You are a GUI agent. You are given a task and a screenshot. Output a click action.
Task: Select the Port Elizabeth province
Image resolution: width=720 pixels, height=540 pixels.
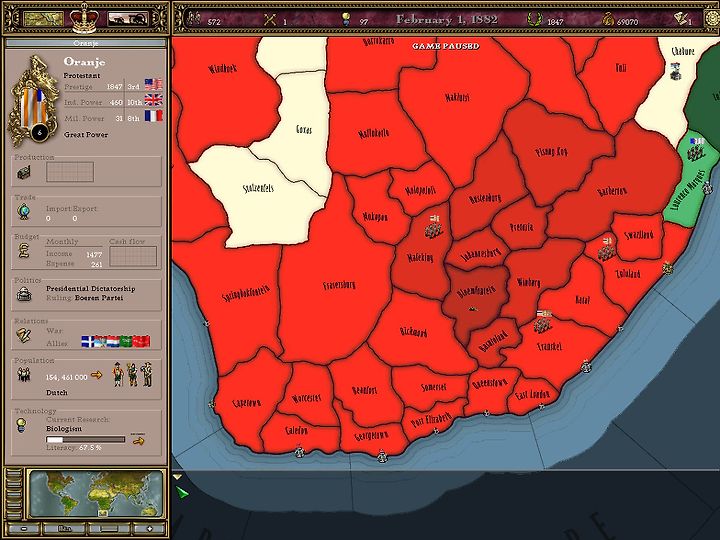431,419
